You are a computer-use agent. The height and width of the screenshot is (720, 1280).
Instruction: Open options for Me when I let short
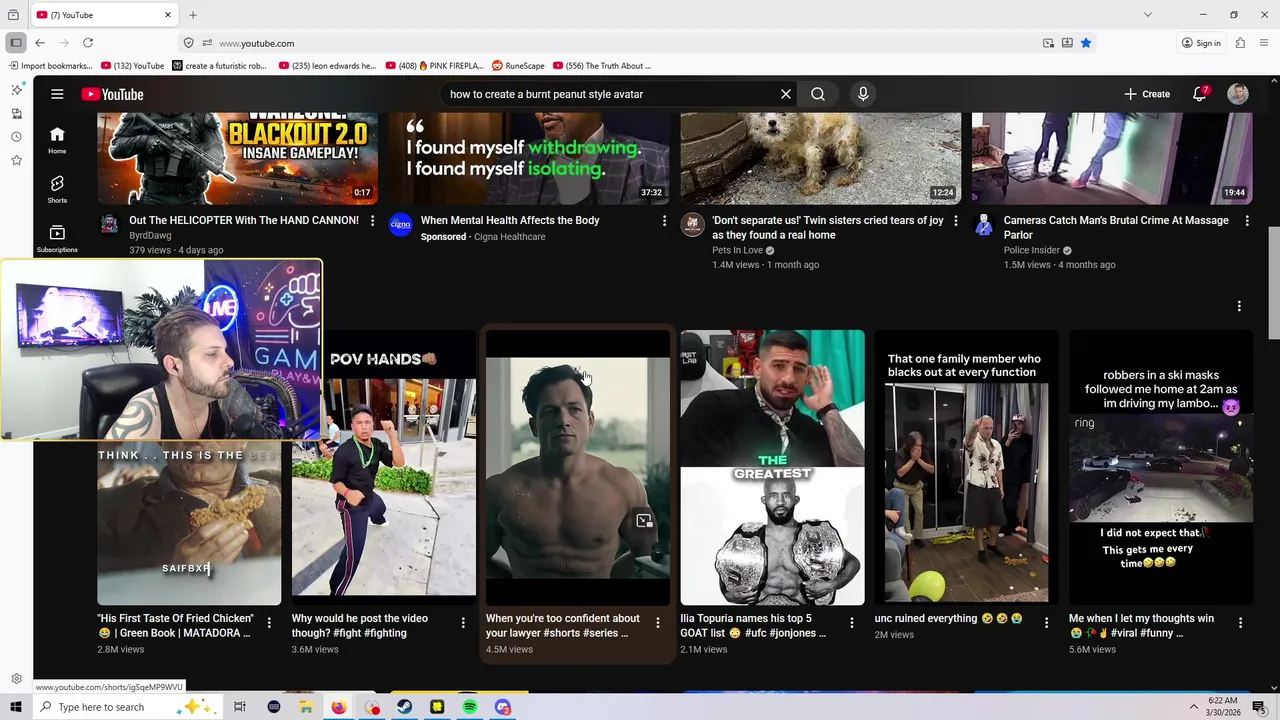click(x=1240, y=623)
